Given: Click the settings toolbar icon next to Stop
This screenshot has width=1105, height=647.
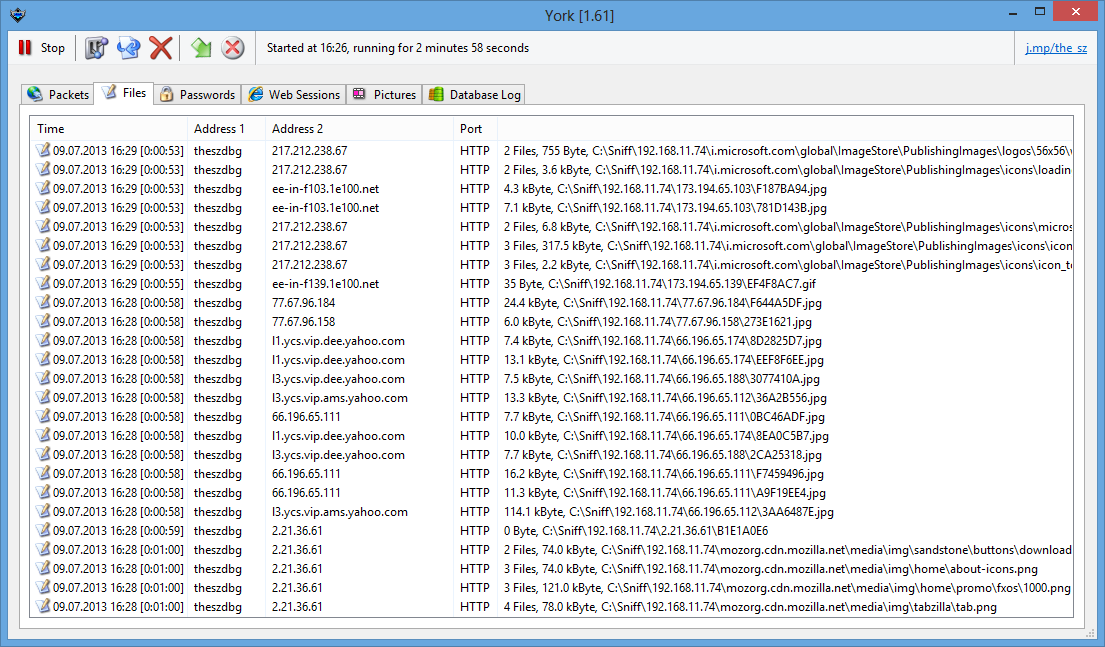Looking at the screenshot, I should [96, 48].
